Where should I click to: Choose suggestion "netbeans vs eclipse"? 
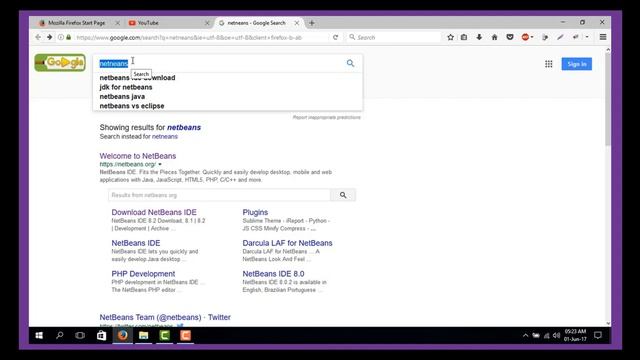[132, 106]
